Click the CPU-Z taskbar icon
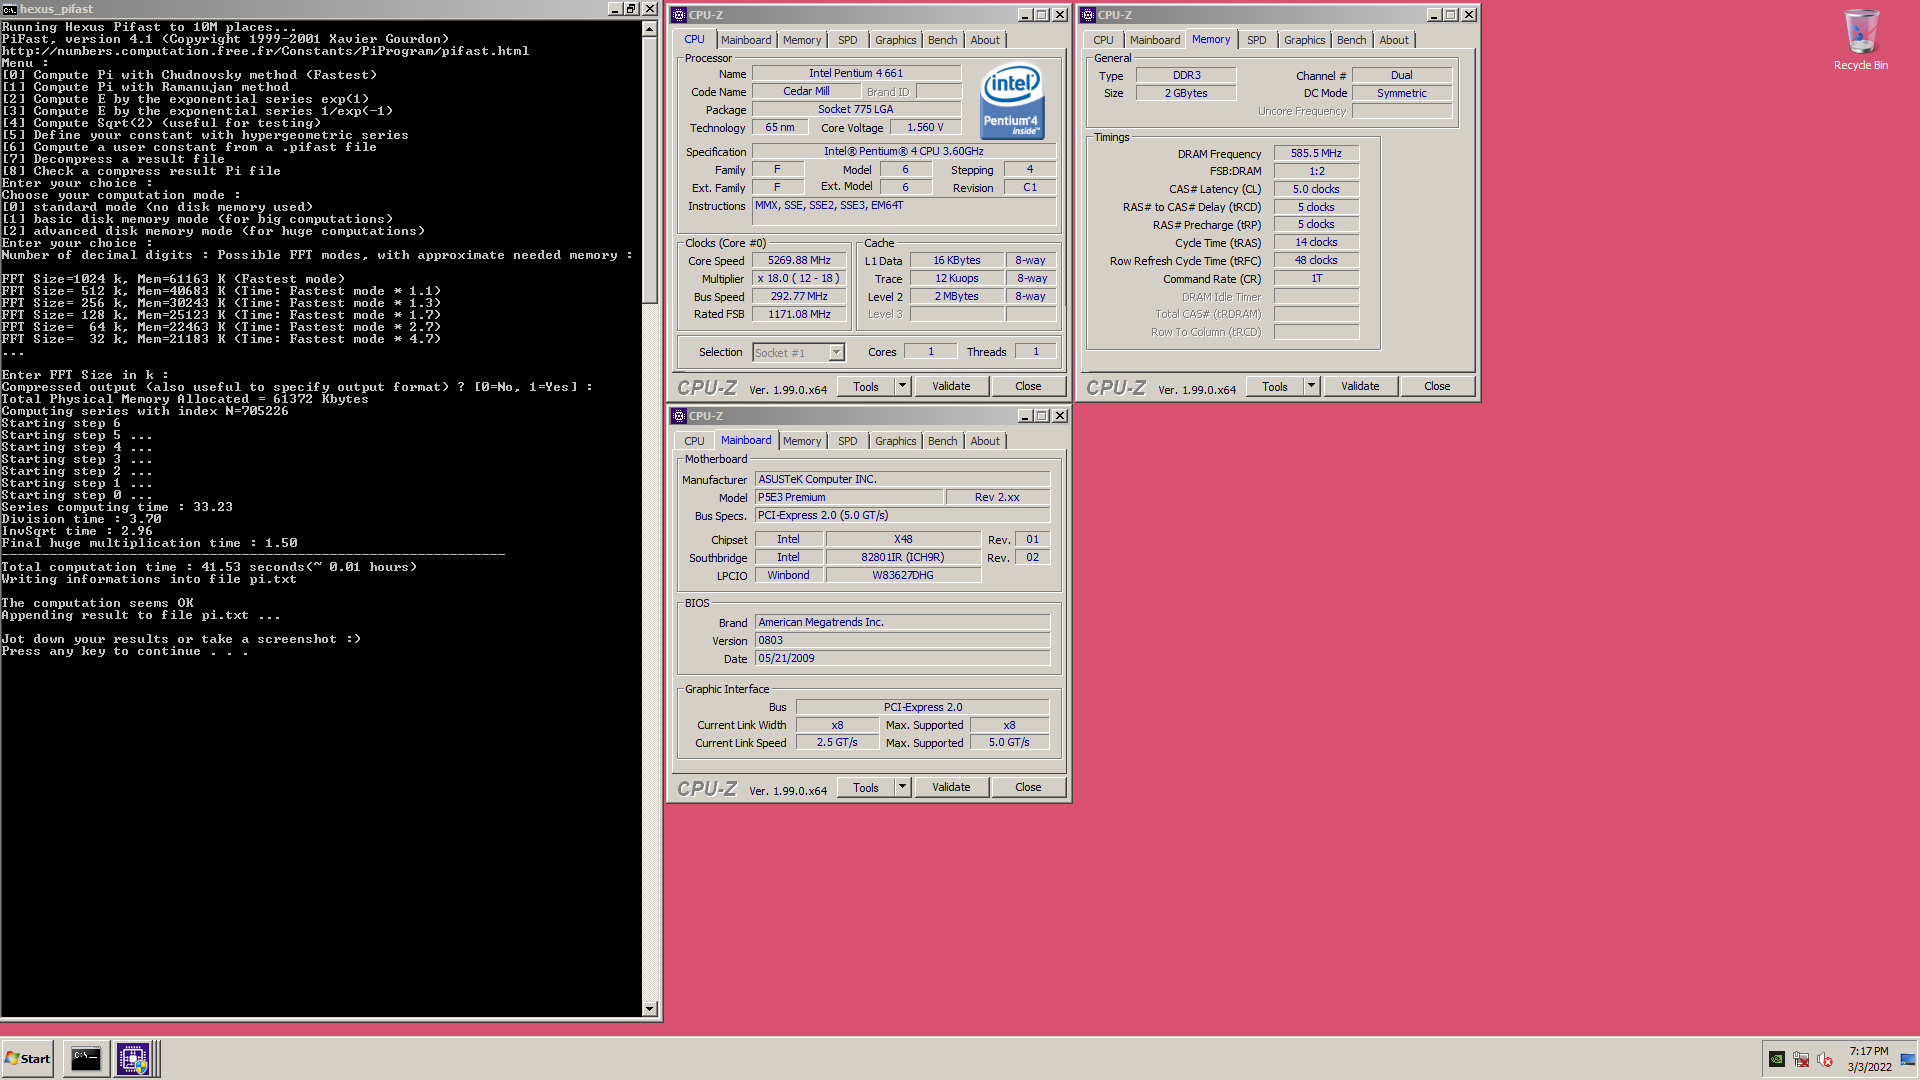The height and width of the screenshot is (1080, 1920). pyautogui.click(x=133, y=1058)
